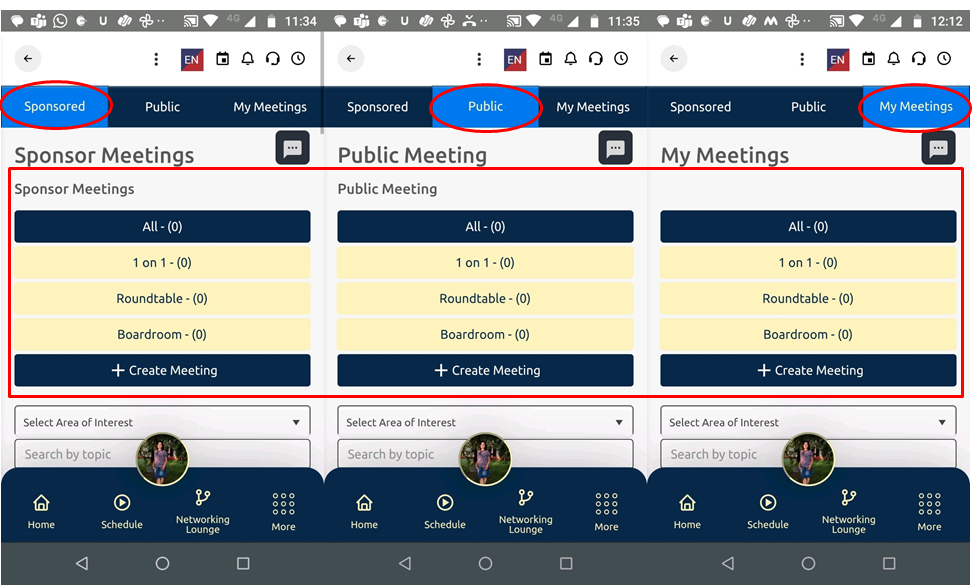Viewport: 973px width, 585px height.
Task: Filter by Roundtable on the Public Meeting screen
Action: [x=485, y=298]
